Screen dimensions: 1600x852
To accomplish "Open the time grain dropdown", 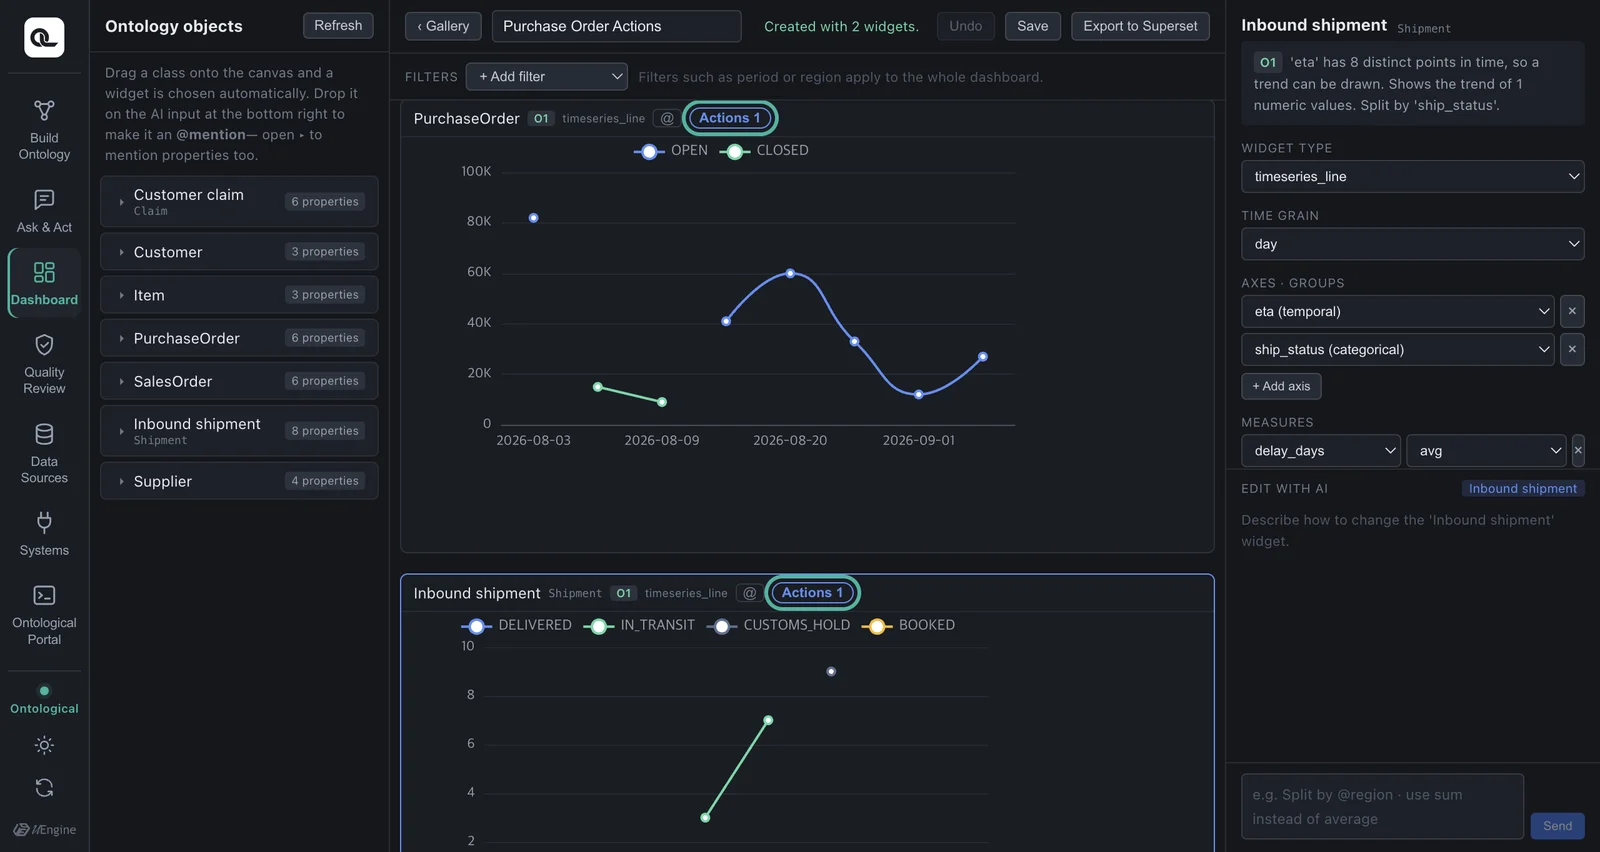I will tap(1412, 244).
